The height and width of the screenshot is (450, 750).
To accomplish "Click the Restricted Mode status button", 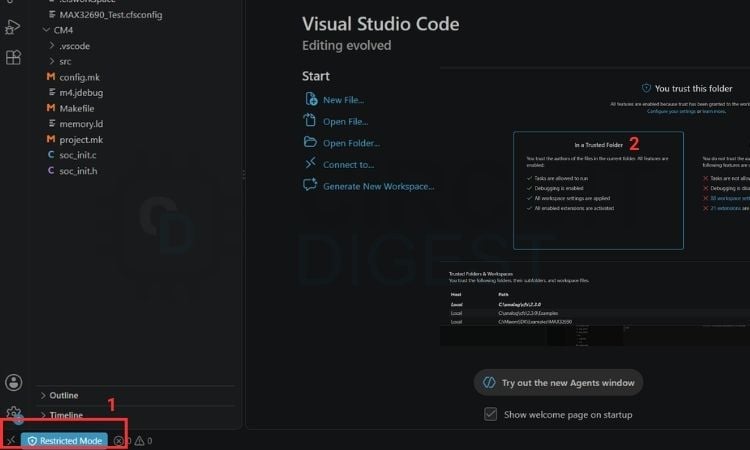I will (x=65, y=440).
